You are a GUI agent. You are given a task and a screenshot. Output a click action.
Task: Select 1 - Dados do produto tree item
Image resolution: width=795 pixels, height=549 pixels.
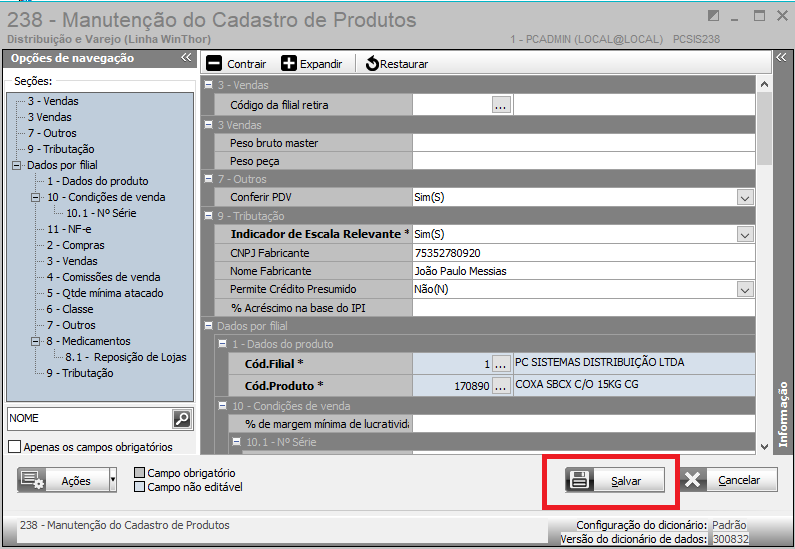[x=98, y=181]
